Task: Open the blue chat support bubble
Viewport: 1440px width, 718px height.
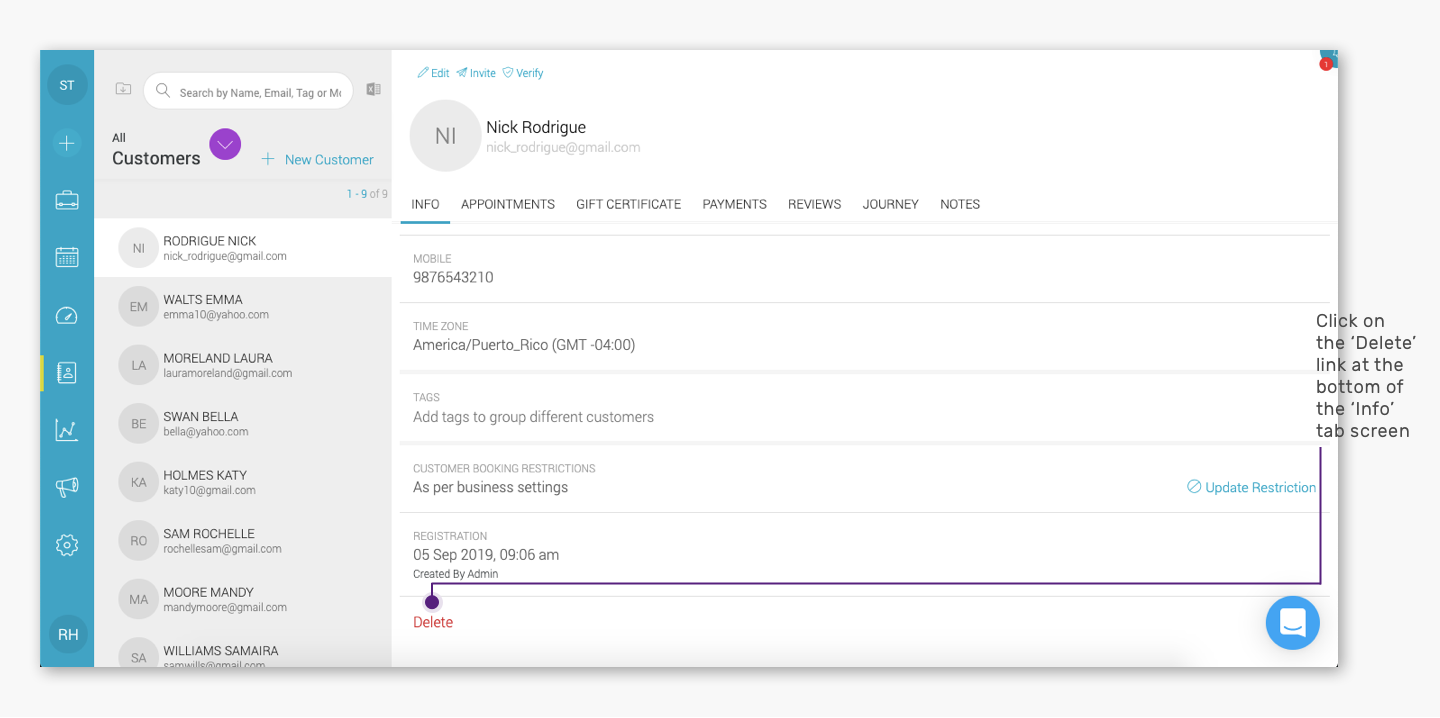Action: pos(1293,622)
